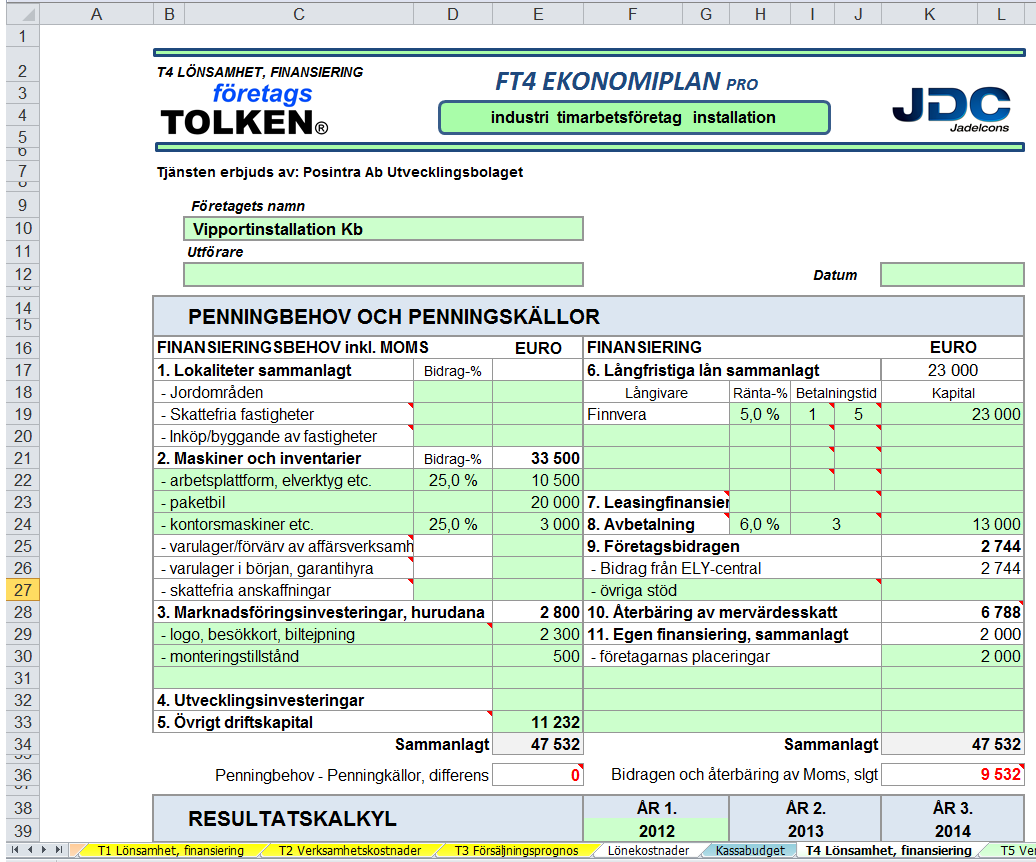Open the Lönekostnader sheet tab
This screenshot has width=1036, height=862.
point(648,850)
